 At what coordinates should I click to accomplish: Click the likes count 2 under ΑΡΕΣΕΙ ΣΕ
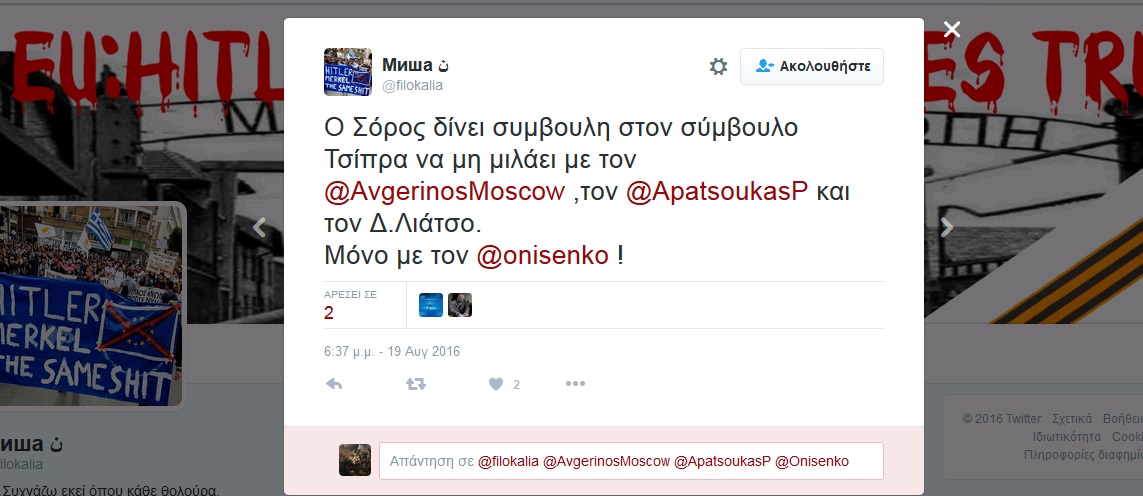click(x=329, y=312)
